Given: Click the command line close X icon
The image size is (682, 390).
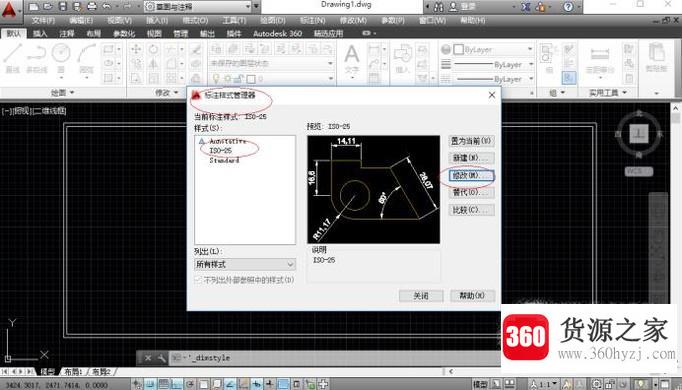Looking at the screenshot, I should [148, 358].
